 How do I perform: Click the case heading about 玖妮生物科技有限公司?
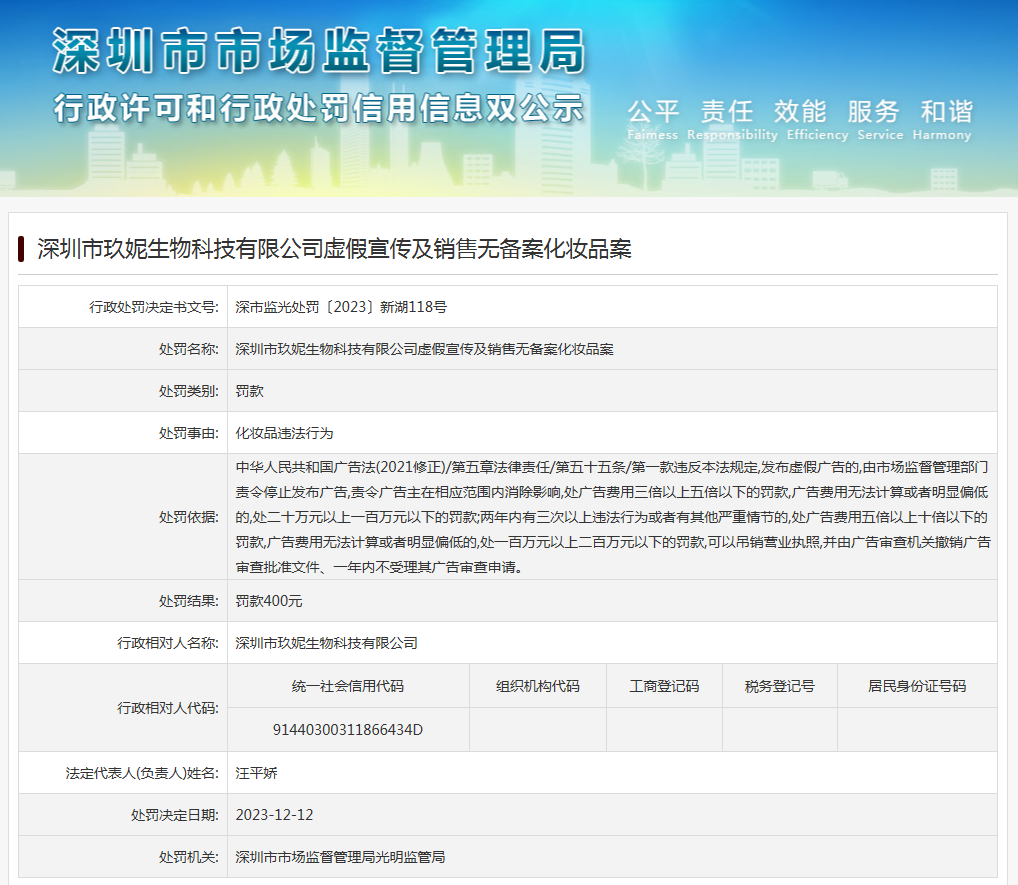click(x=334, y=249)
